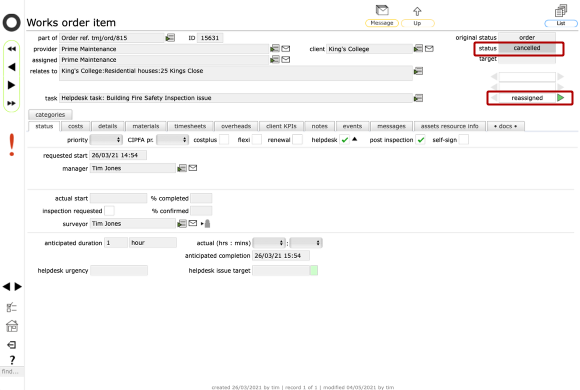This screenshot has height=390, width=580.
Task: Email the assigned Prime Maintenance
Action: pos(286,60)
